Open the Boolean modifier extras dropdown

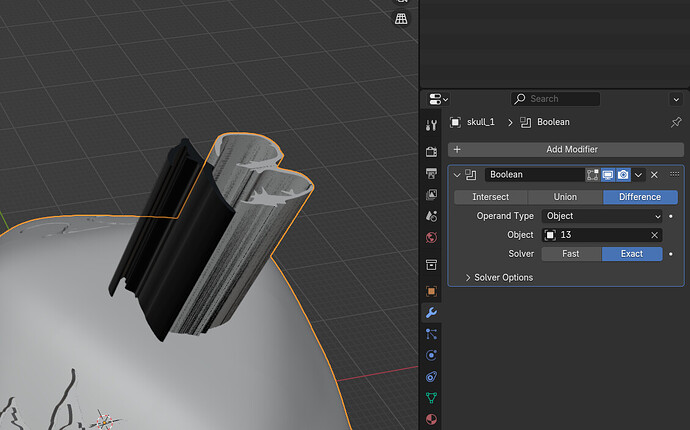coord(638,175)
